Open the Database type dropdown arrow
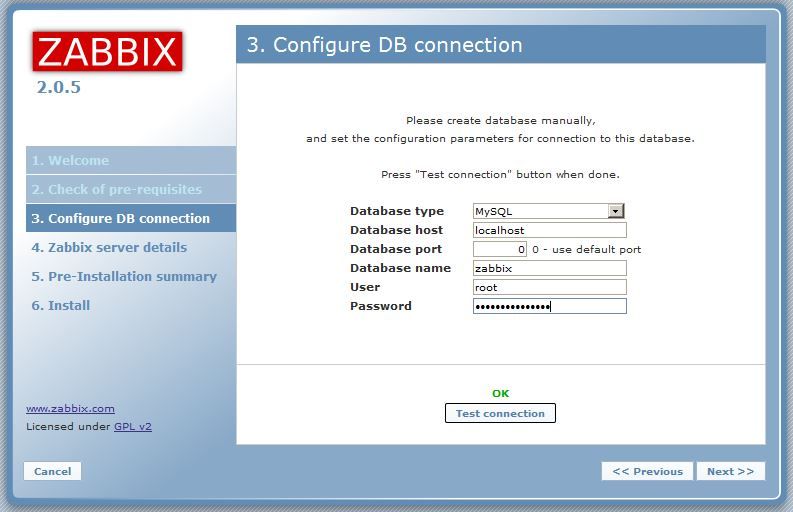Viewport: 793px width, 512px height. point(615,211)
